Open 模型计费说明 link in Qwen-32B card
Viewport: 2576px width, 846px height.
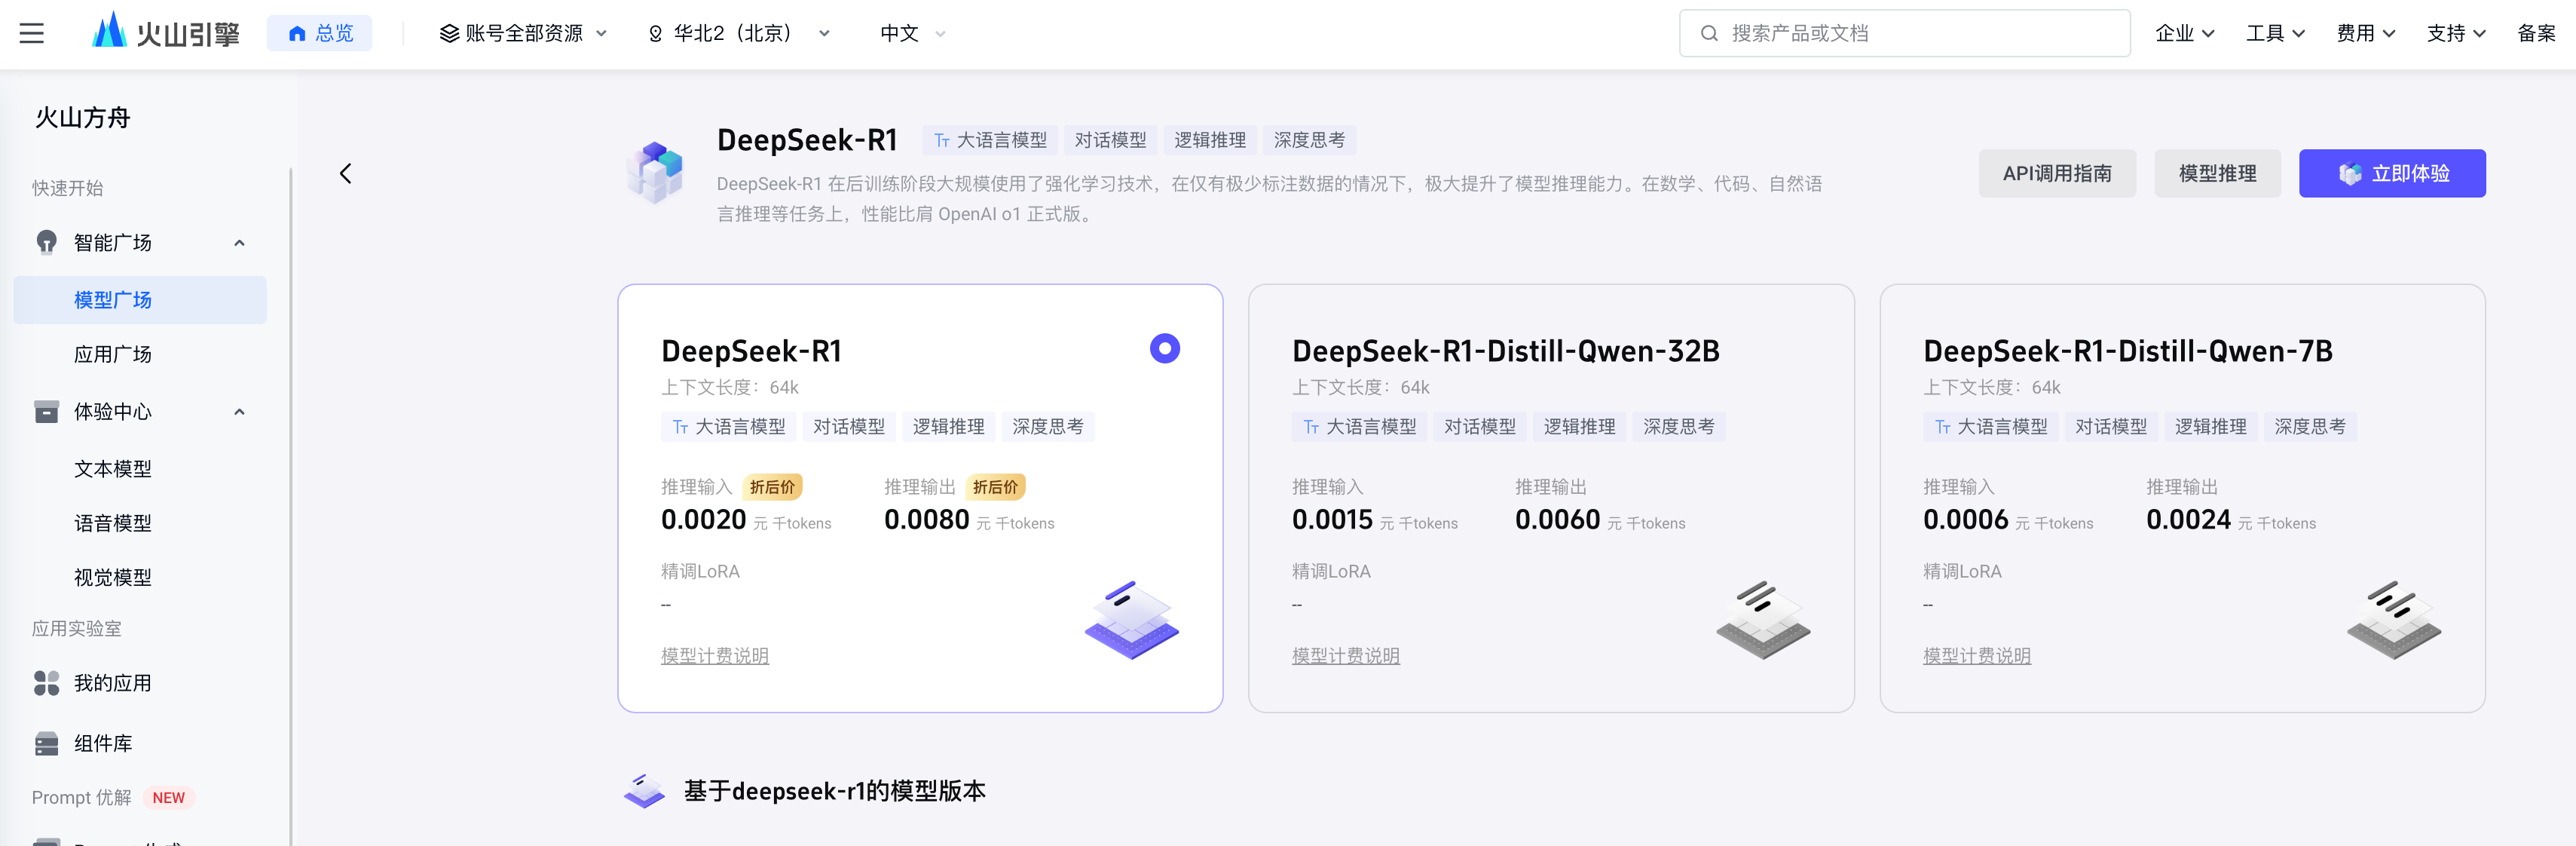1346,656
